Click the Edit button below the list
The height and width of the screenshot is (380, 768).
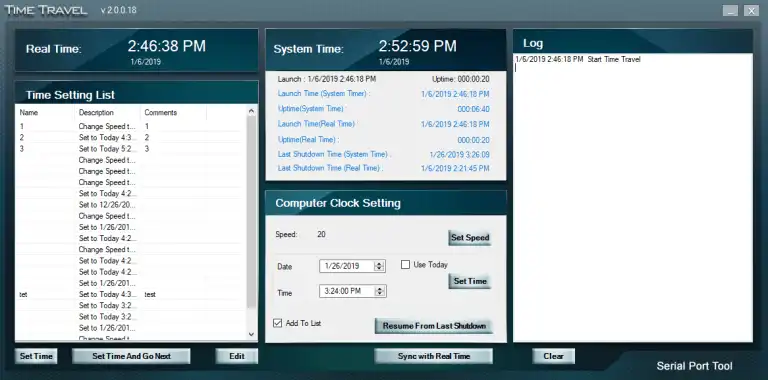(237, 356)
